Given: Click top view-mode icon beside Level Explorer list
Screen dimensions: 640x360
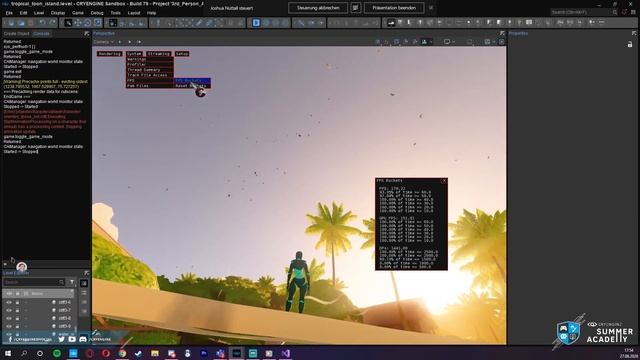Looking at the screenshot, I should point(84,283).
